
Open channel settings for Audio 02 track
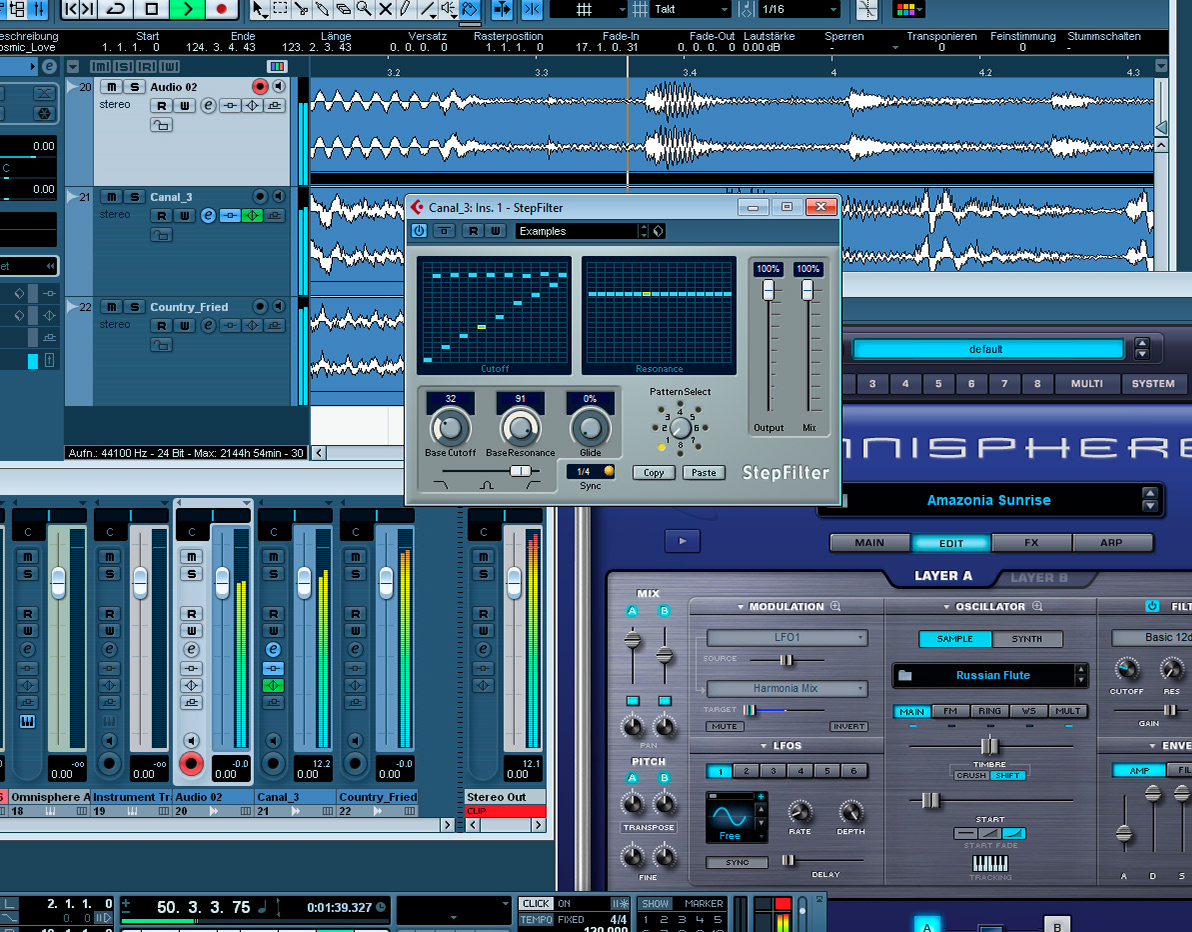coord(208,106)
